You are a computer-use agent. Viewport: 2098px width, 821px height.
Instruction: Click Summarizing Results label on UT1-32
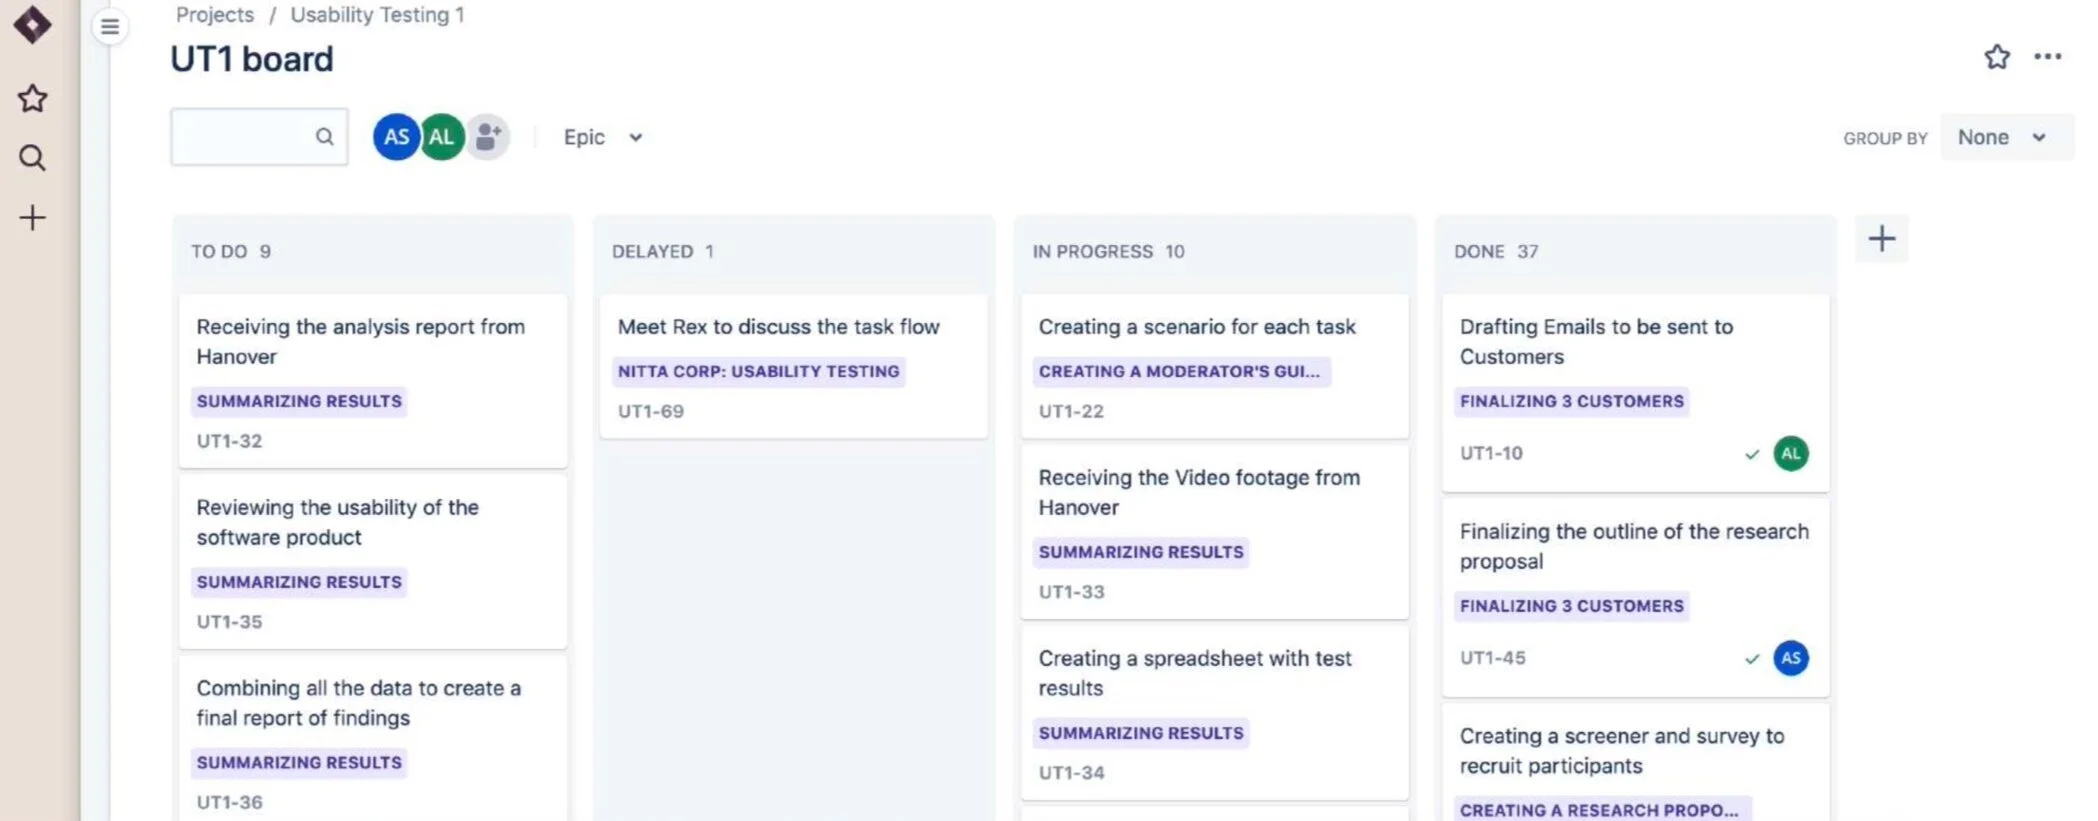(x=299, y=401)
